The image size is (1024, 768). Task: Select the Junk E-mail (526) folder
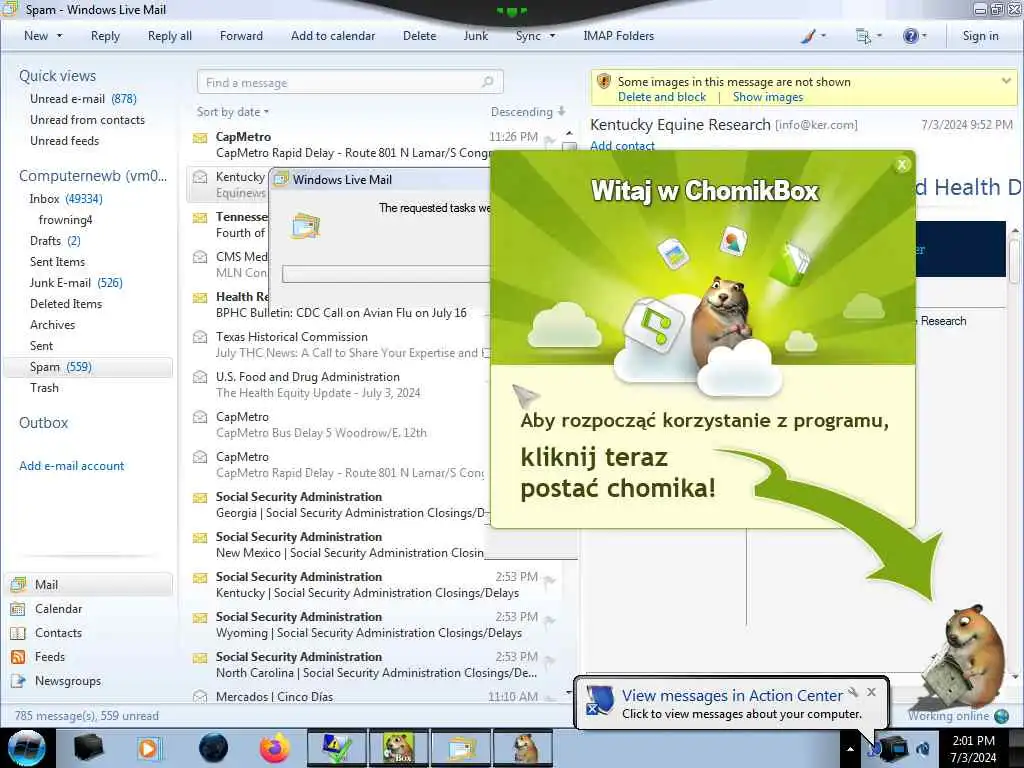click(76, 283)
